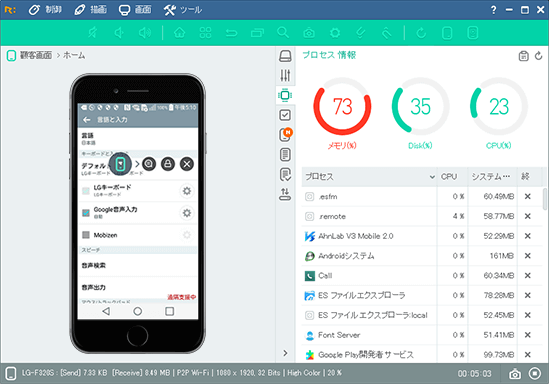
Task: Select the process info chip sidebar icon
Action: tap(285, 95)
